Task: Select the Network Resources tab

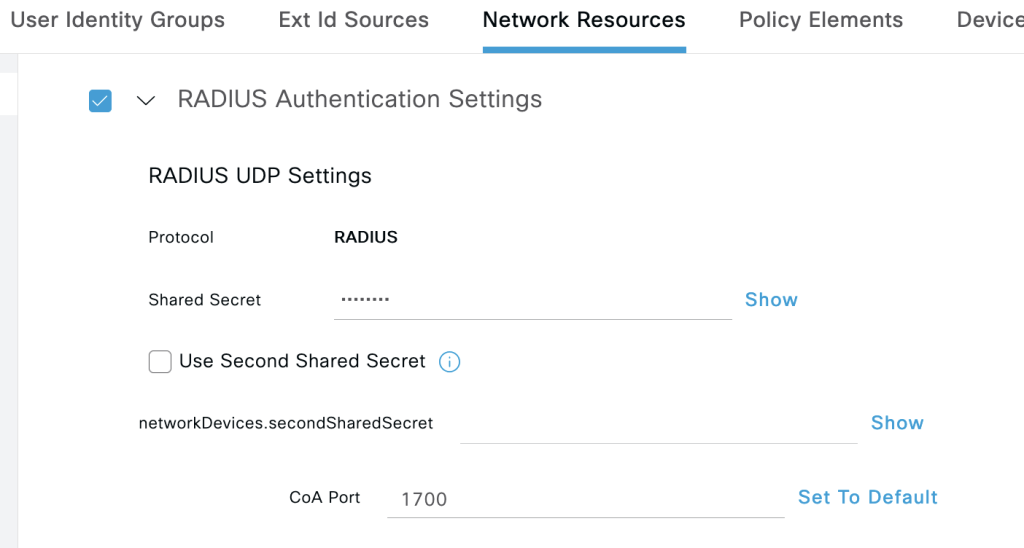Action: [x=584, y=20]
